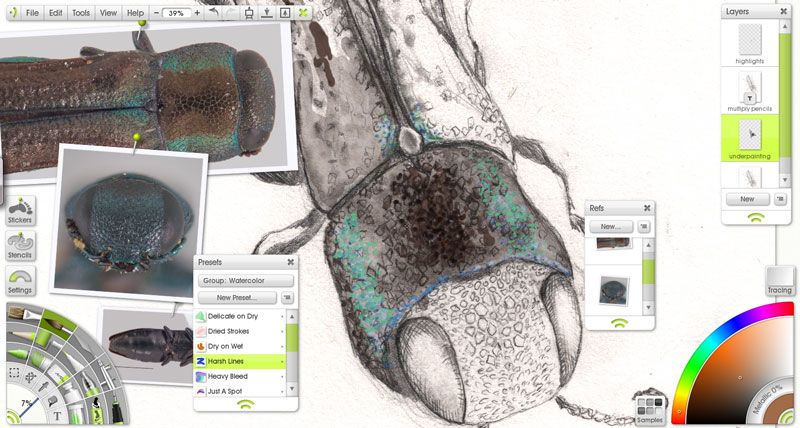Select the Harsh Lines preset
Screen dimensions: 800x428
(239, 361)
